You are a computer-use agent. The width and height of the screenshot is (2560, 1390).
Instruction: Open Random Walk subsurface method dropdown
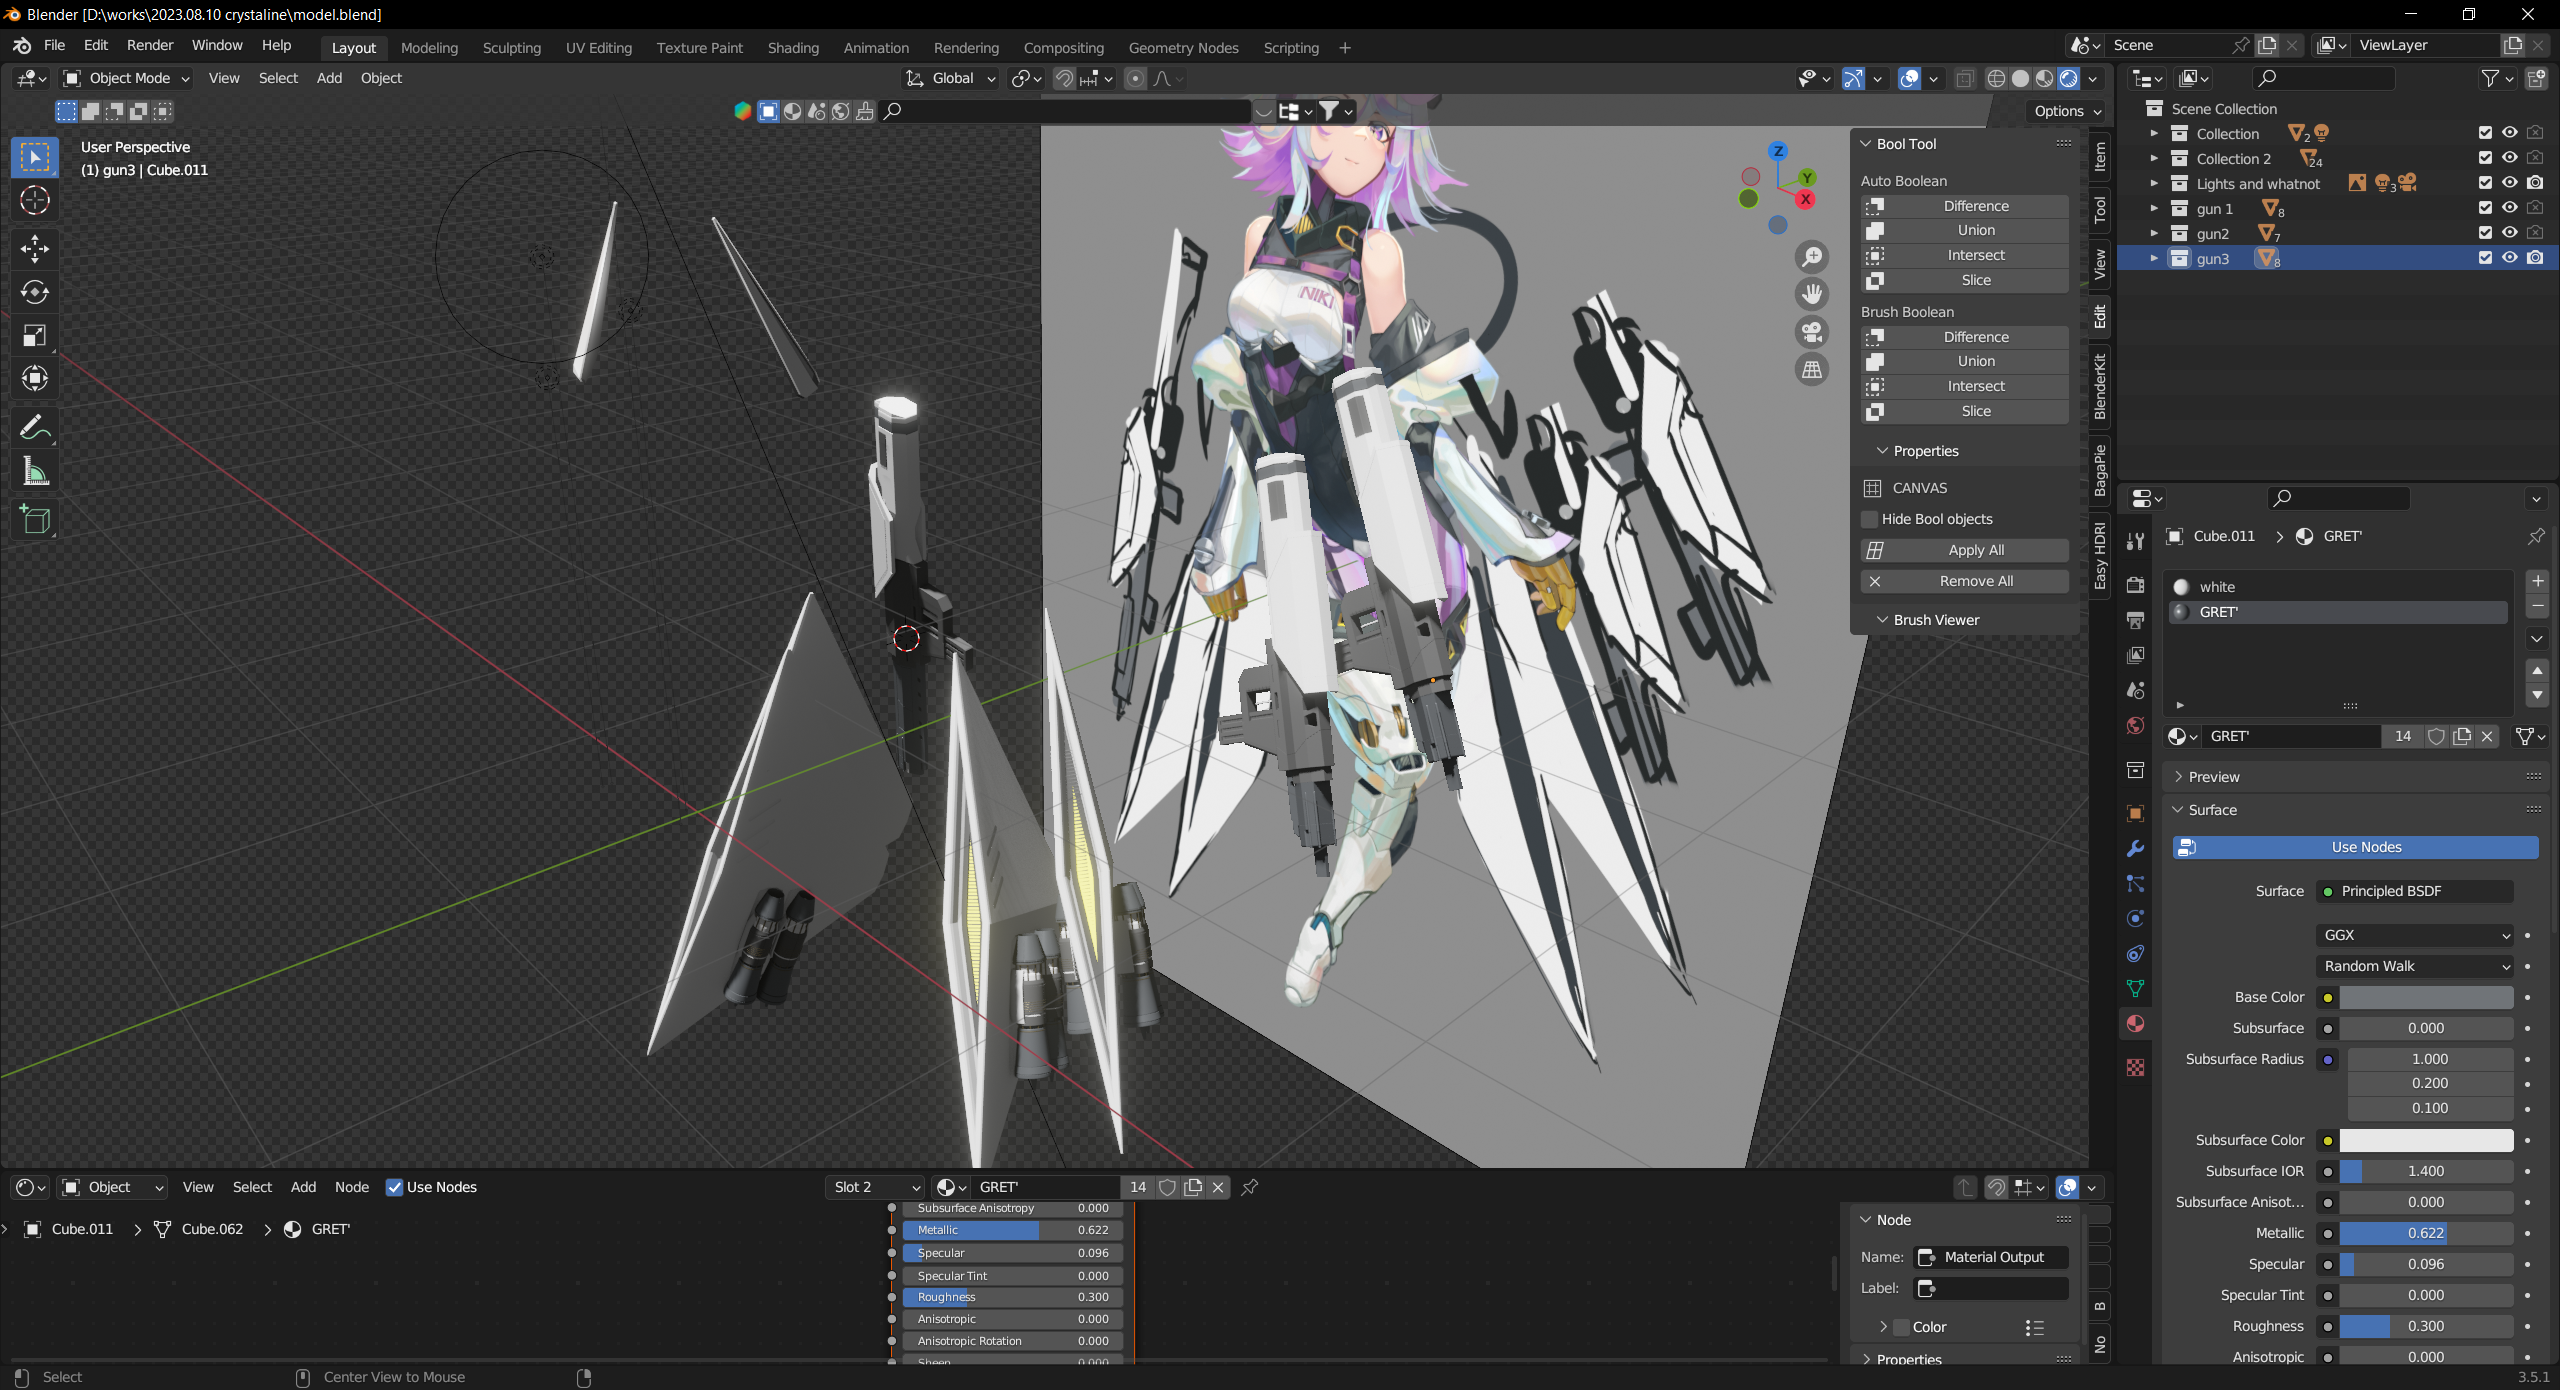click(x=2414, y=966)
